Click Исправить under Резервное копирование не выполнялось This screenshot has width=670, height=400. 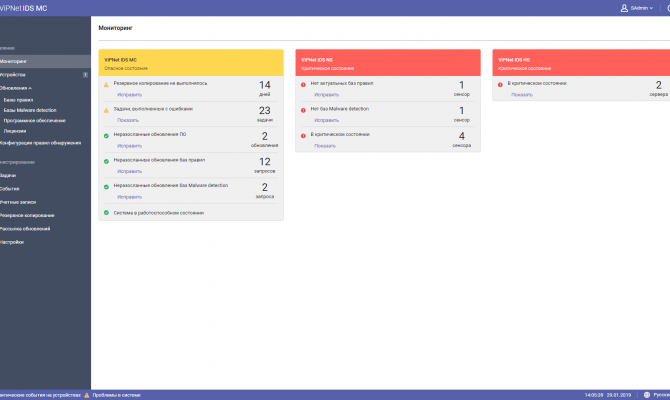point(129,95)
